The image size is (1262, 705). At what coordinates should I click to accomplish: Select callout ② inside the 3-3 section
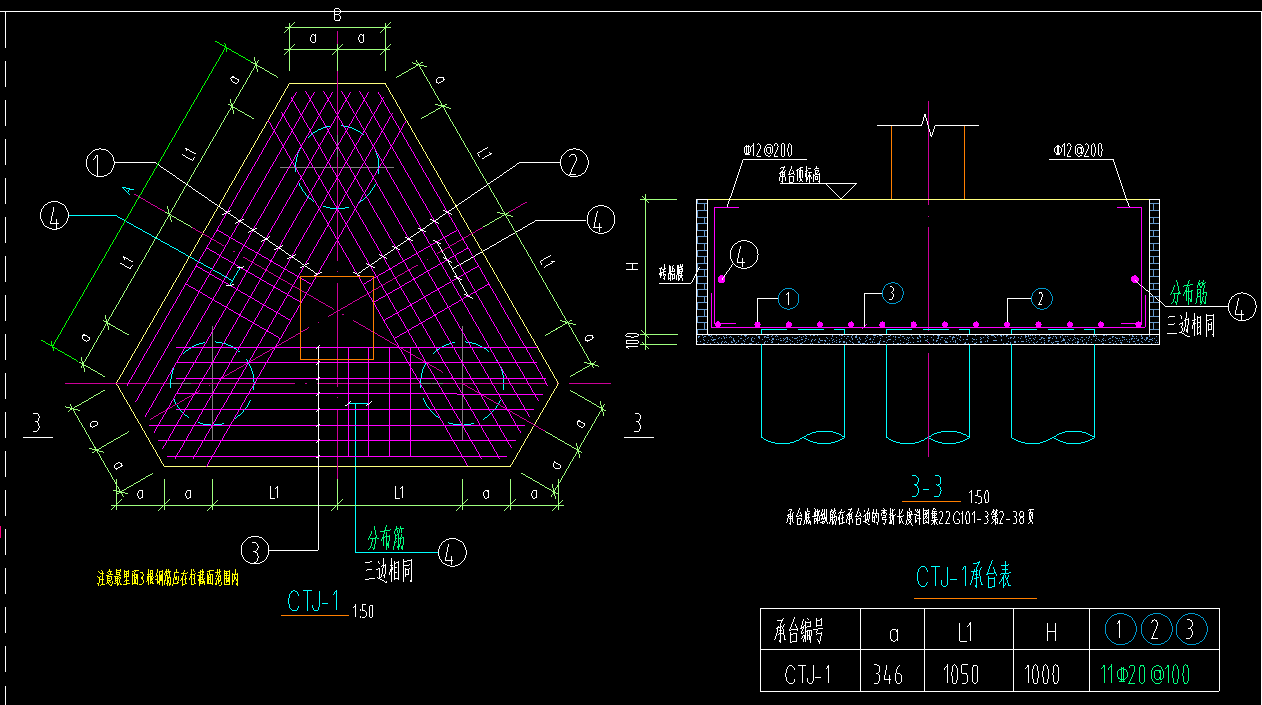(1040, 298)
